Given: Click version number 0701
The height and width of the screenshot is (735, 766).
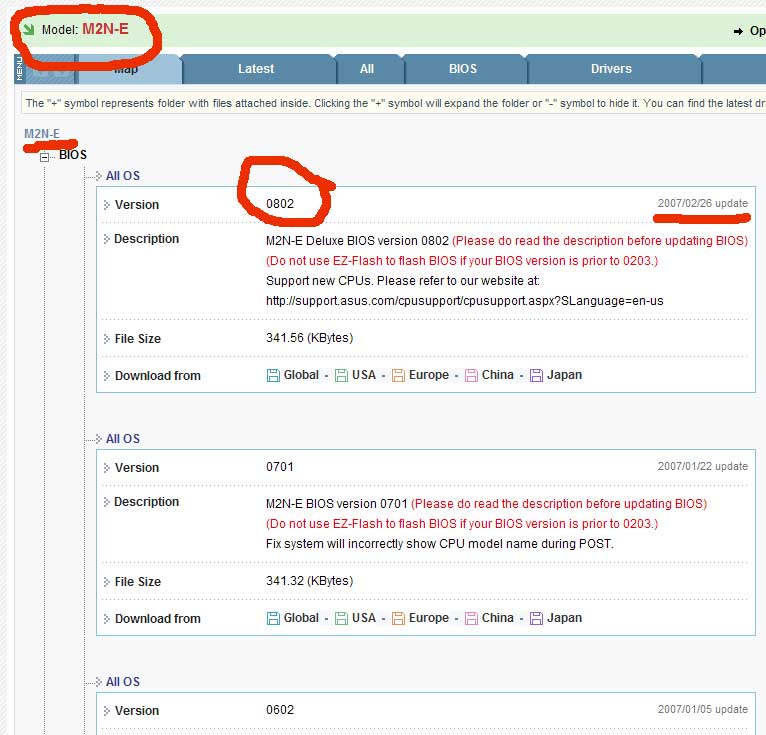Looking at the screenshot, I should tap(280, 467).
